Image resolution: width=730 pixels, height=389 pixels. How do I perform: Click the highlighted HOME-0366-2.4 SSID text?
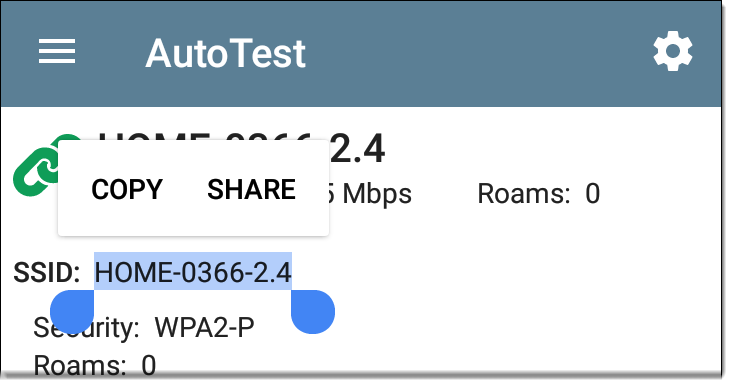click(193, 272)
